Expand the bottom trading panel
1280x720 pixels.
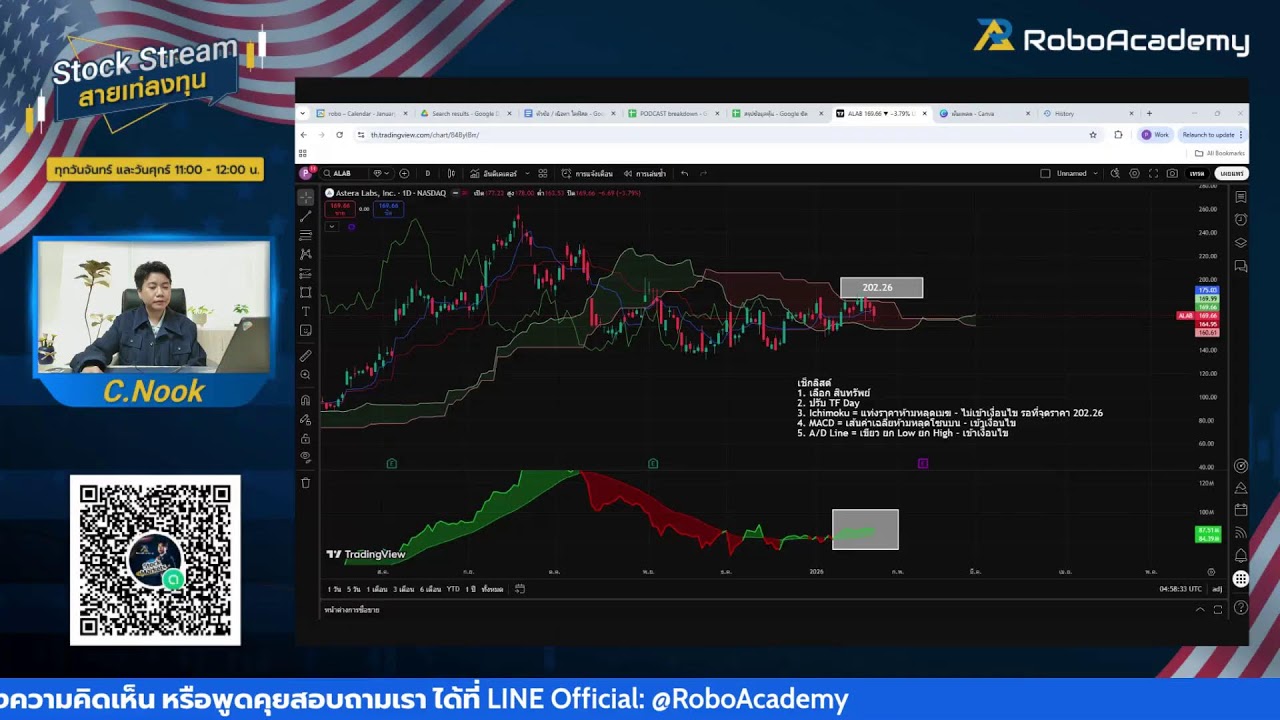pos(1200,609)
